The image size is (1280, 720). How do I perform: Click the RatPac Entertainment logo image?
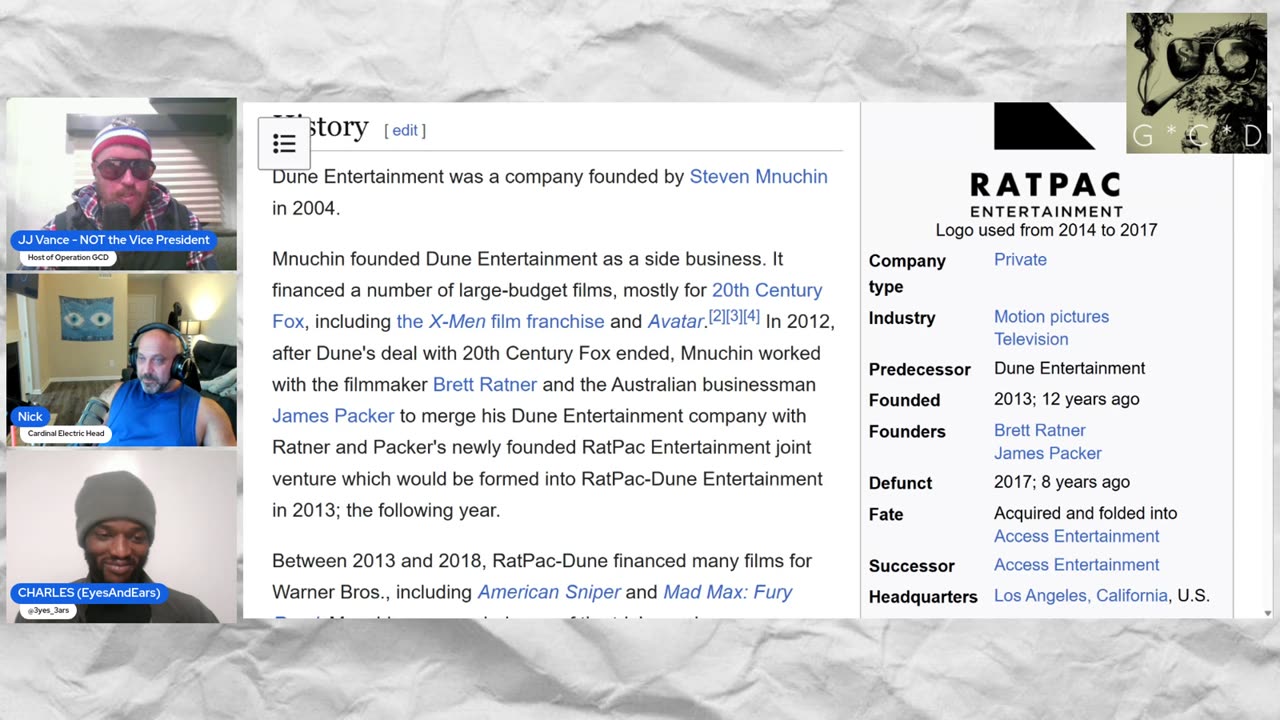pos(1046,160)
